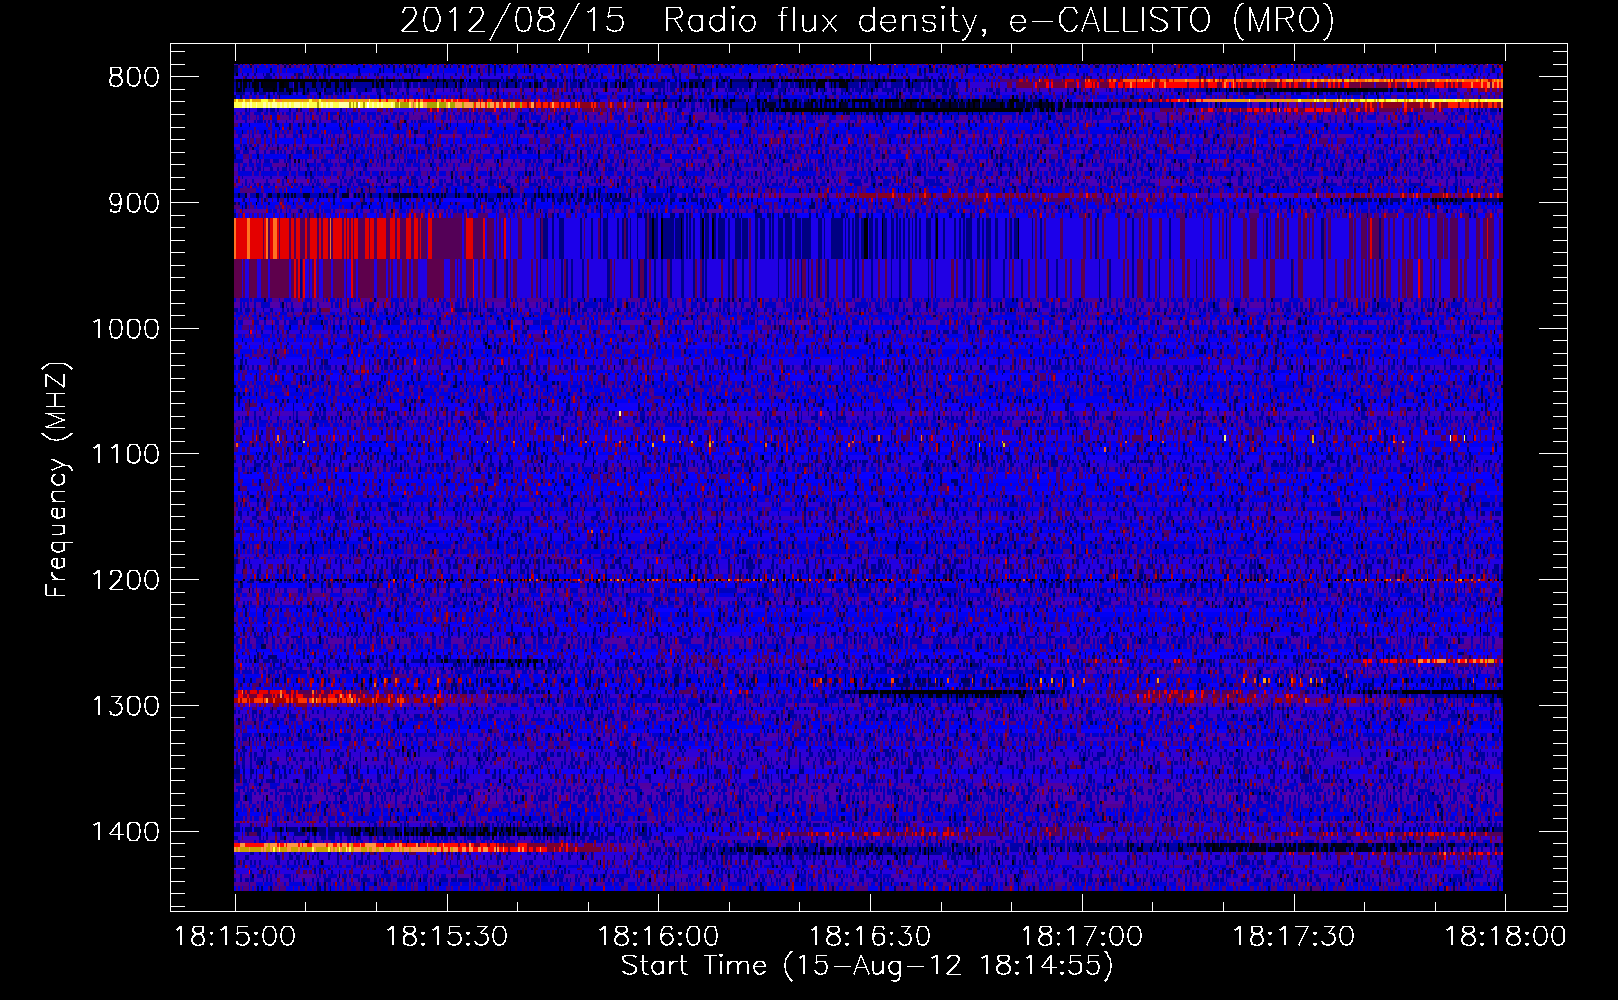1618x1000 pixels.
Task: Click the red interference block near 930 MHz
Action: 350,238
